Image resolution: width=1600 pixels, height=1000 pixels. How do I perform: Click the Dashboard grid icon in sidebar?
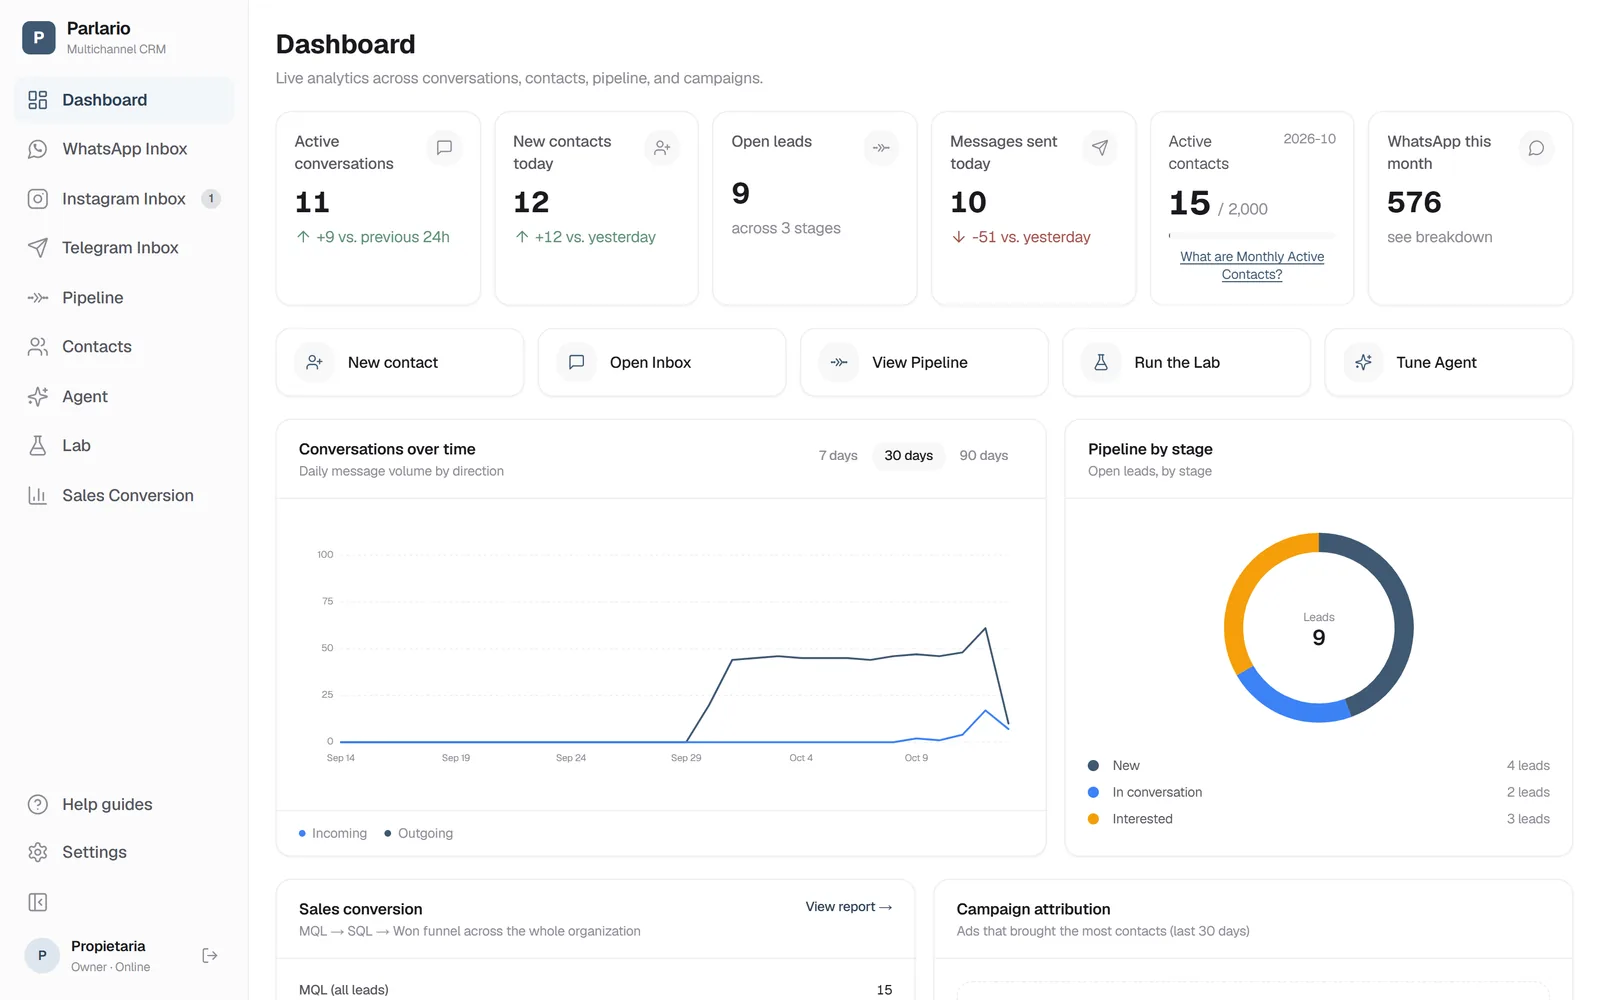[x=38, y=100]
